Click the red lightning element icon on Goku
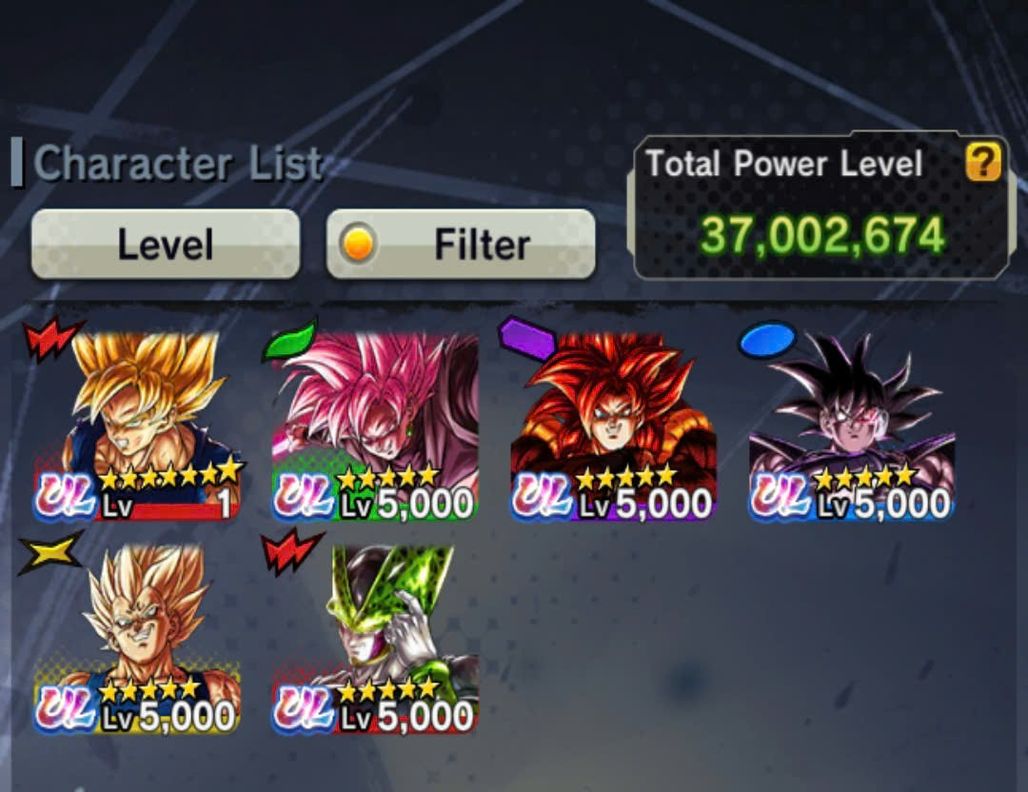This screenshot has height=792, width=1028. (51, 337)
